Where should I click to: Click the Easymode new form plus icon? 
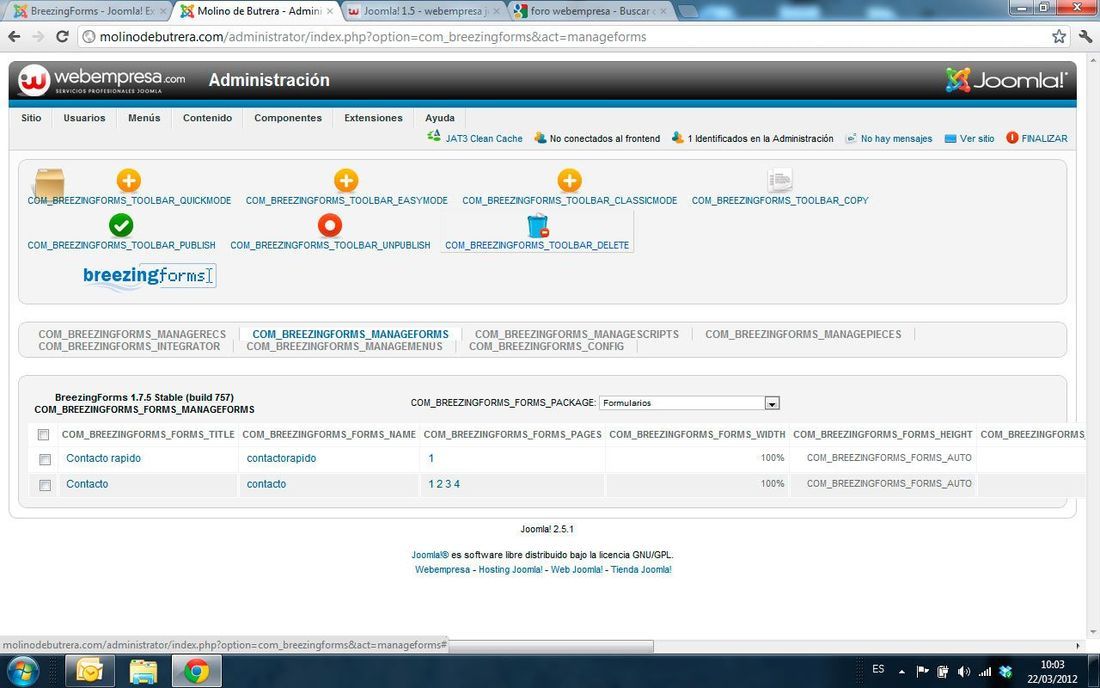pyautogui.click(x=346, y=180)
